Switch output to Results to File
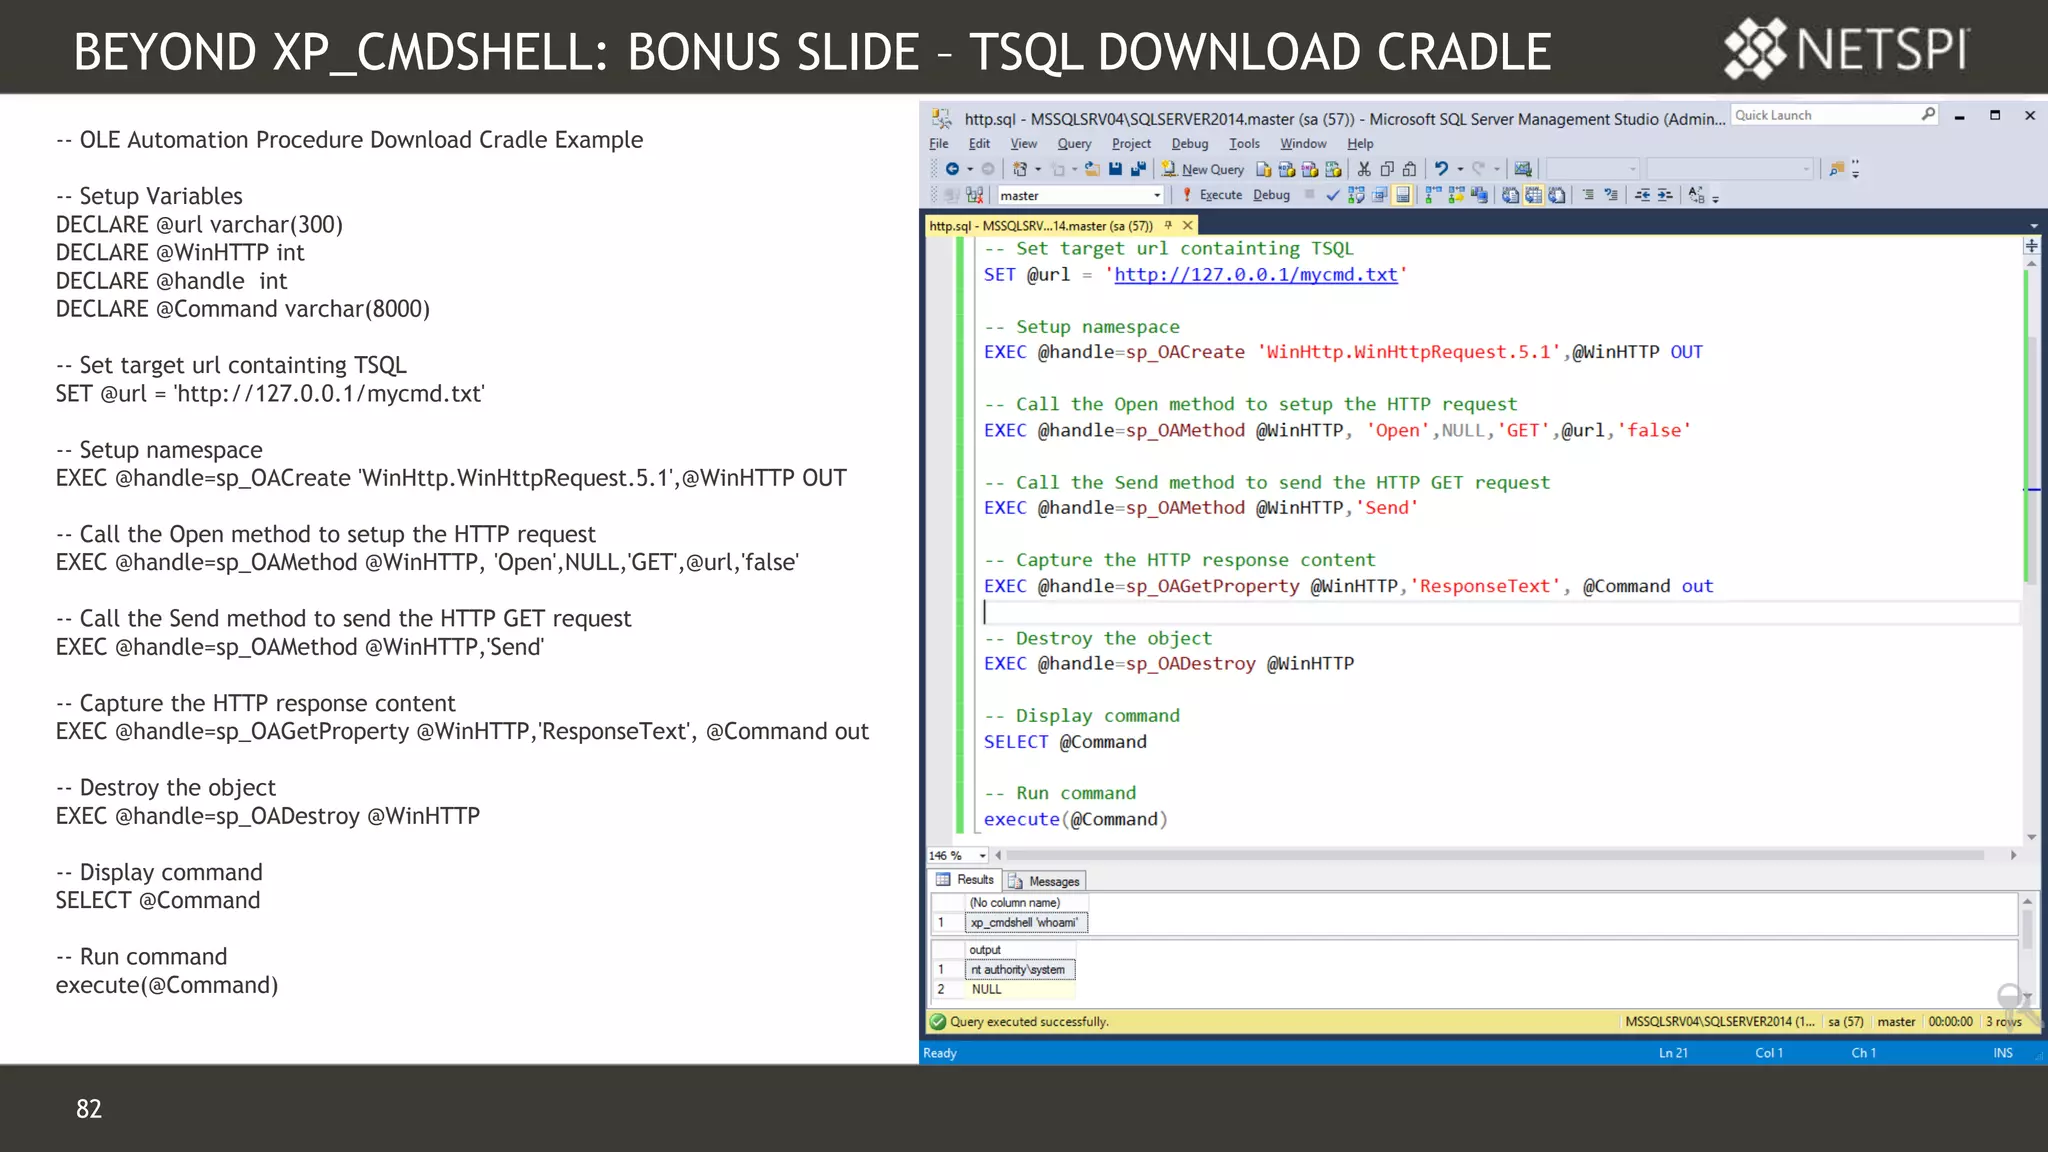This screenshot has width=2048, height=1152. [x=1557, y=195]
